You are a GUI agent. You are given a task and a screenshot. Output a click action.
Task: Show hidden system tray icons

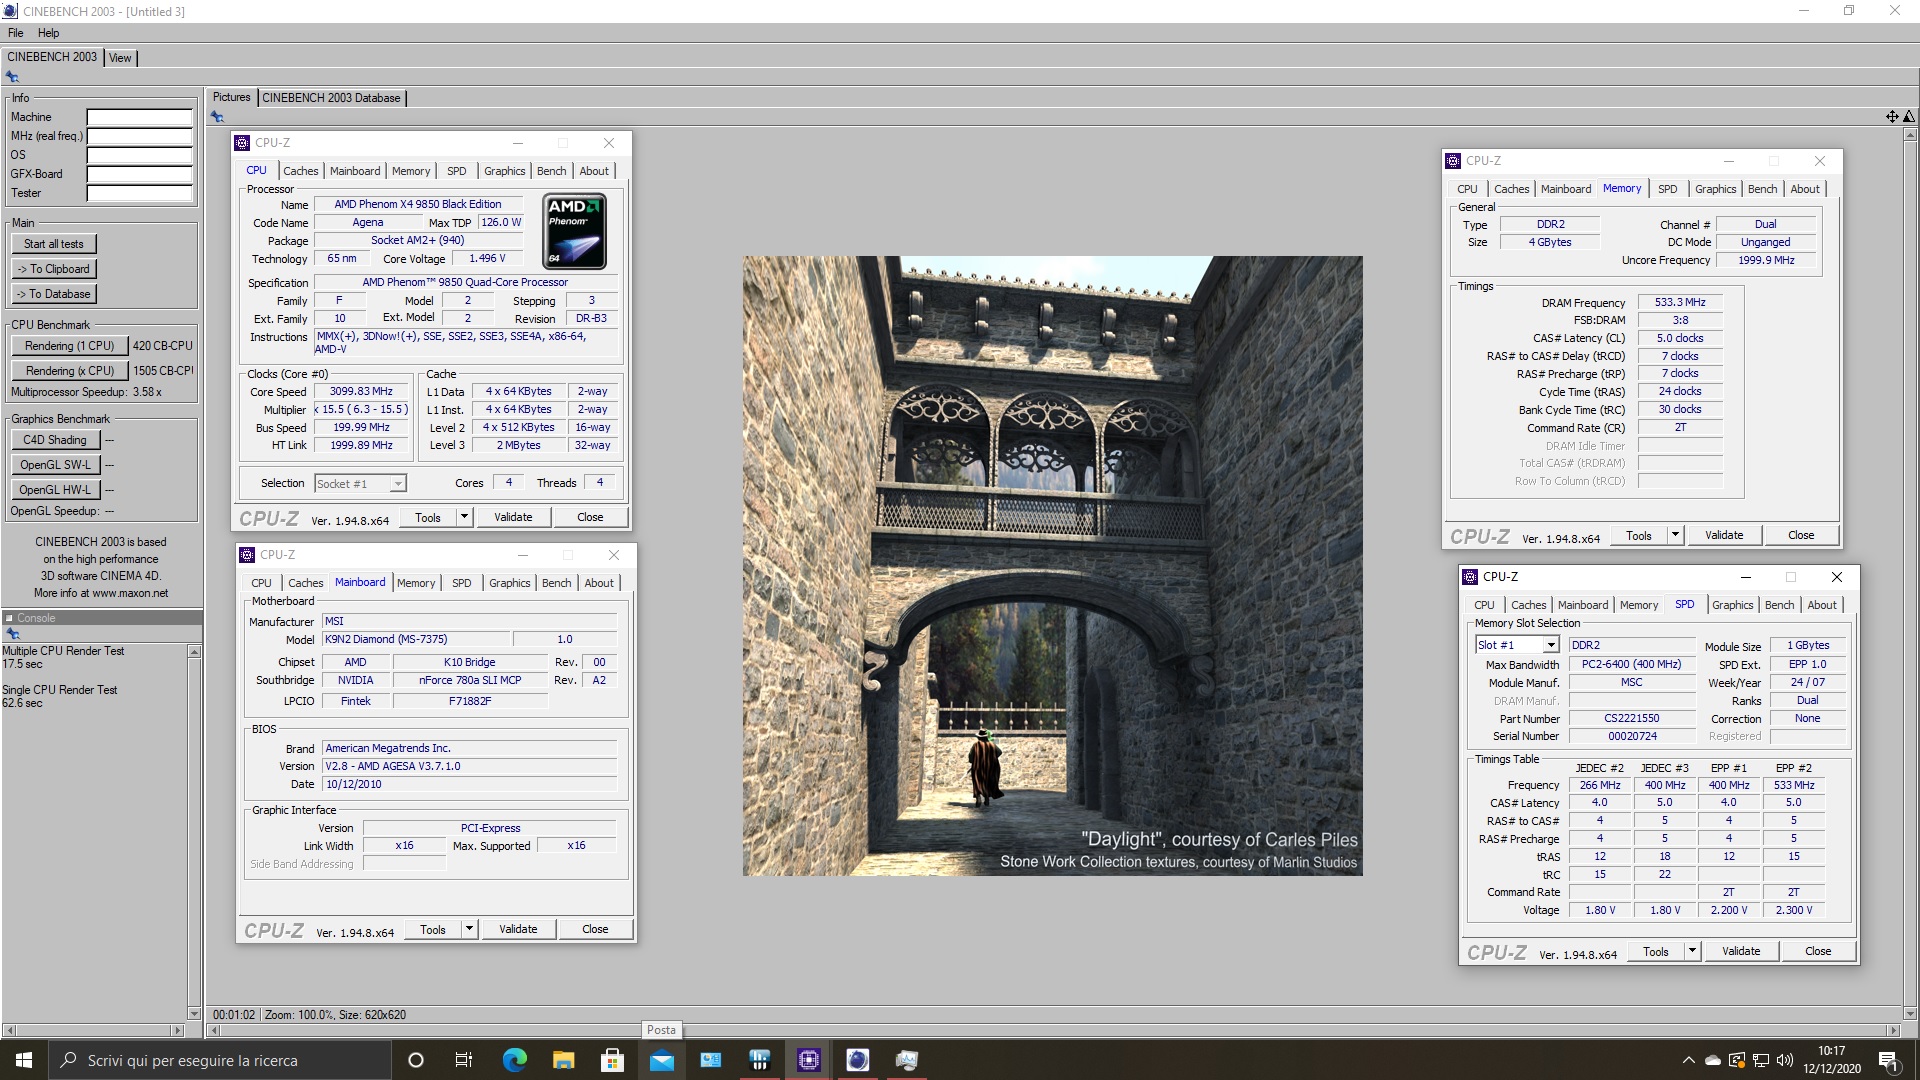pyautogui.click(x=1688, y=1060)
